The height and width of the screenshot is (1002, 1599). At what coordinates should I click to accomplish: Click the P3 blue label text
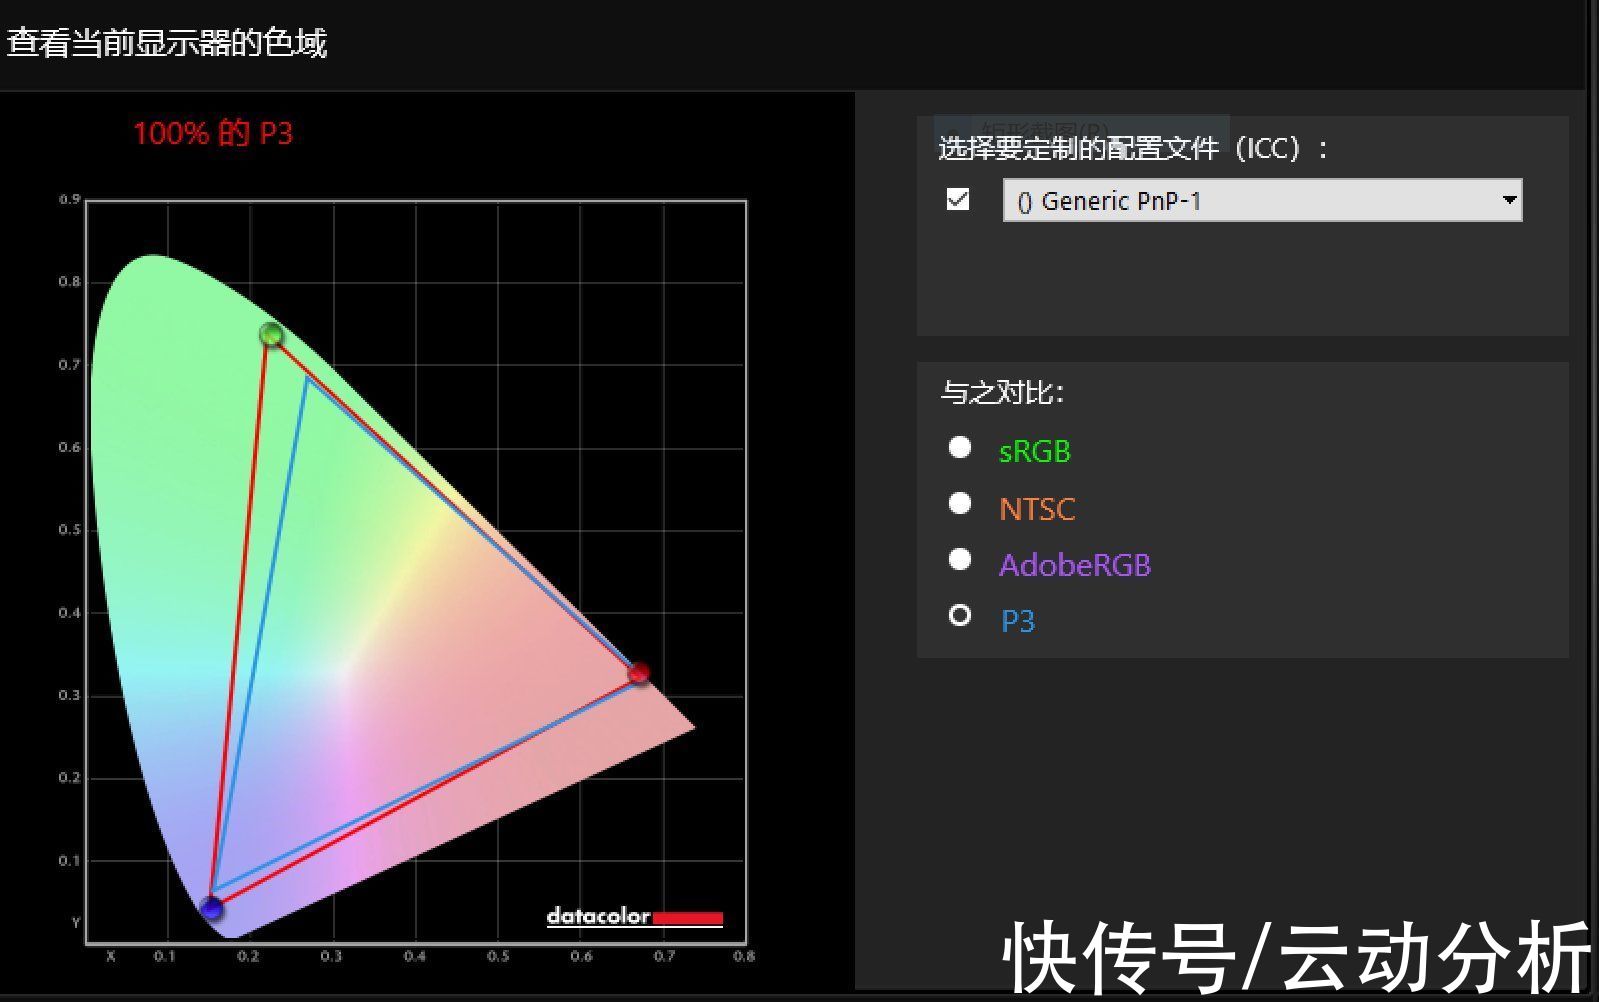coord(1018,621)
